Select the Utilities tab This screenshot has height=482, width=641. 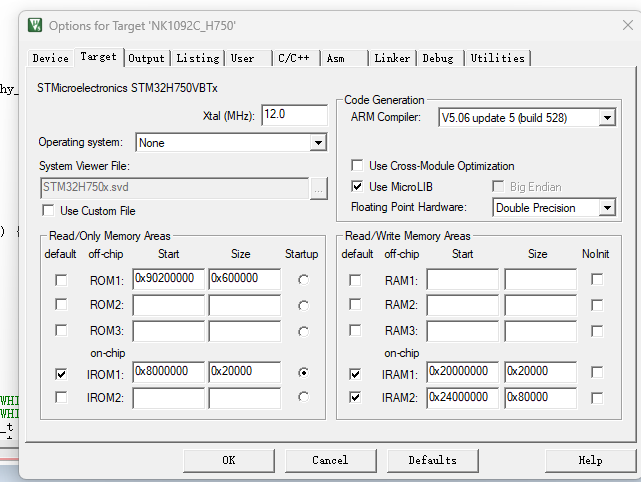pyautogui.click(x=498, y=58)
